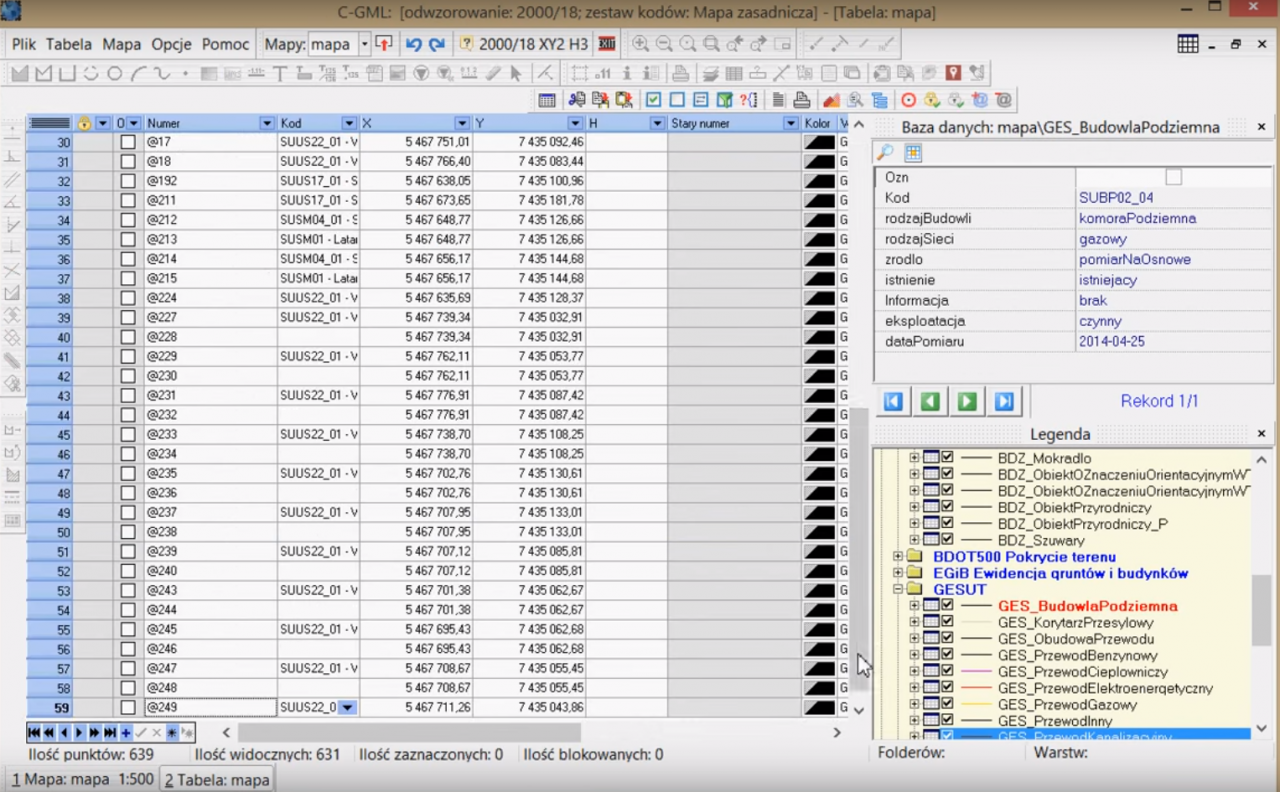The width and height of the screenshot is (1280, 792).
Task: Tick the checkbox for point @17
Action: pyautogui.click(x=128, y=142)
